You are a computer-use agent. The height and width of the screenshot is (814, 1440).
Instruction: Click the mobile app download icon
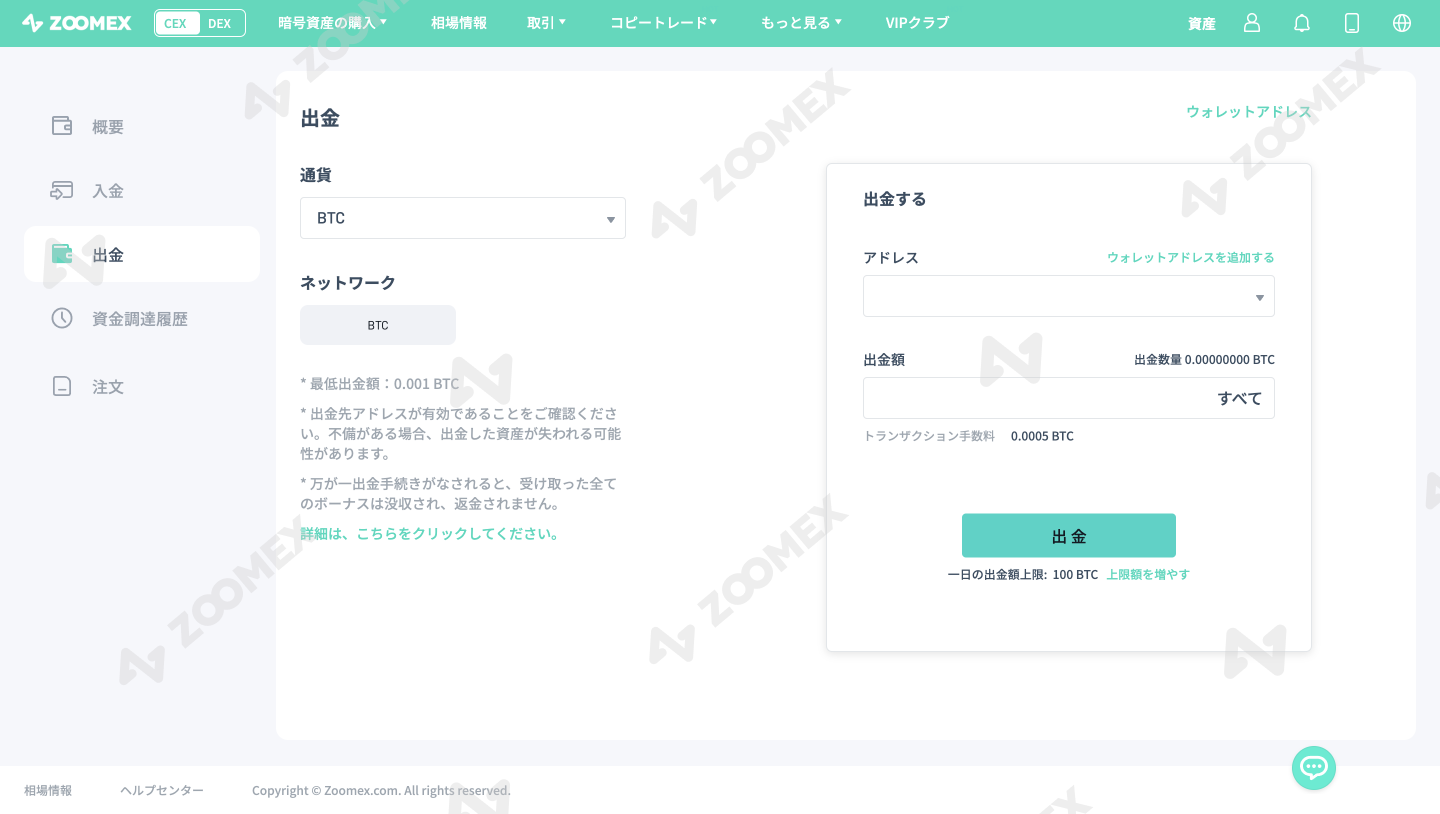coord(1351,22)
